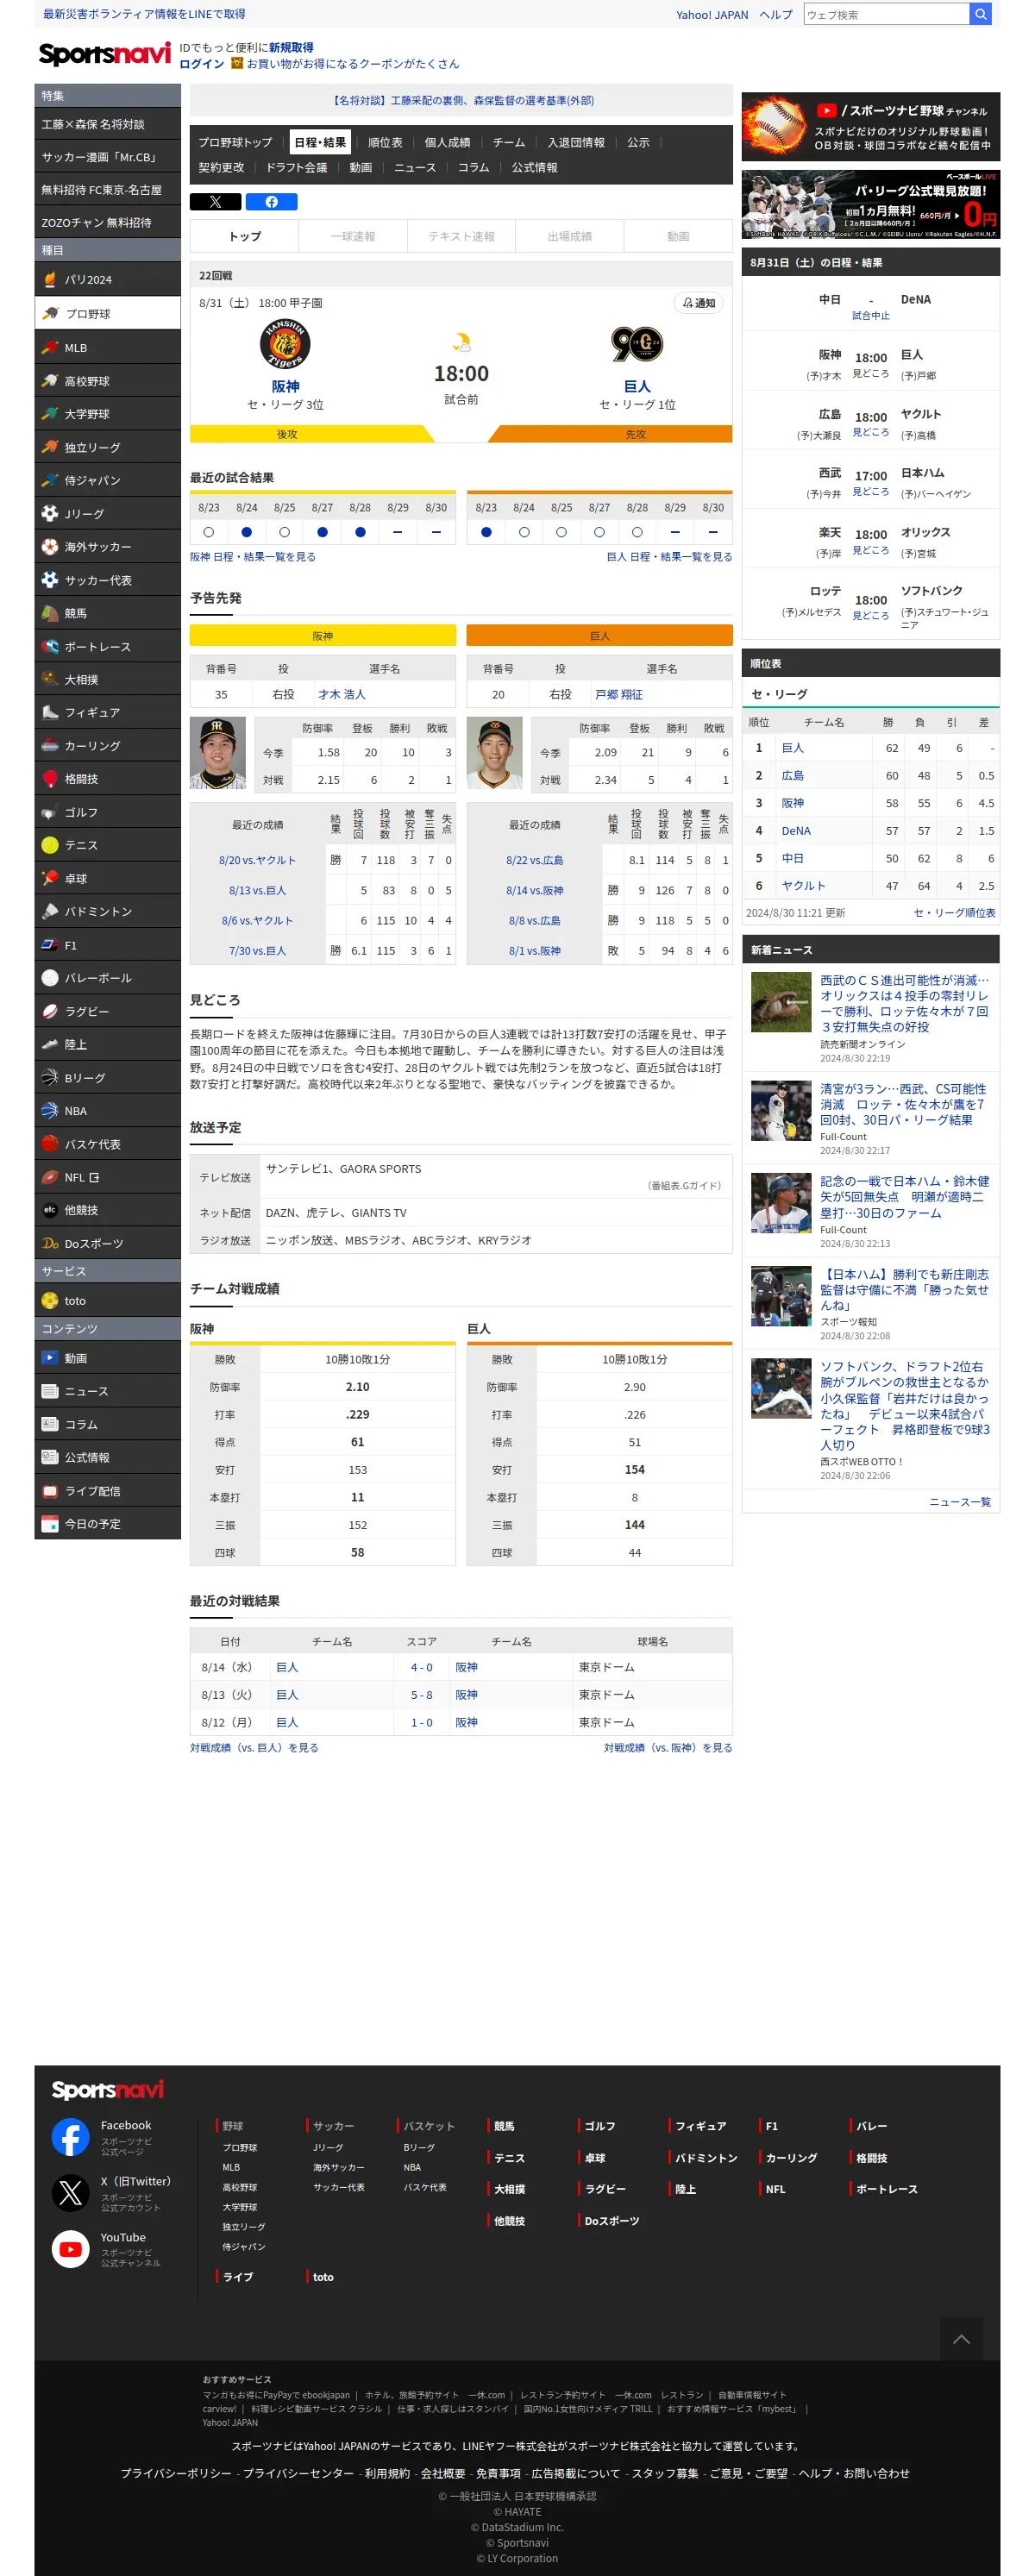
Task: Select 競馬 horse racing icon
Action: [50, 613]
